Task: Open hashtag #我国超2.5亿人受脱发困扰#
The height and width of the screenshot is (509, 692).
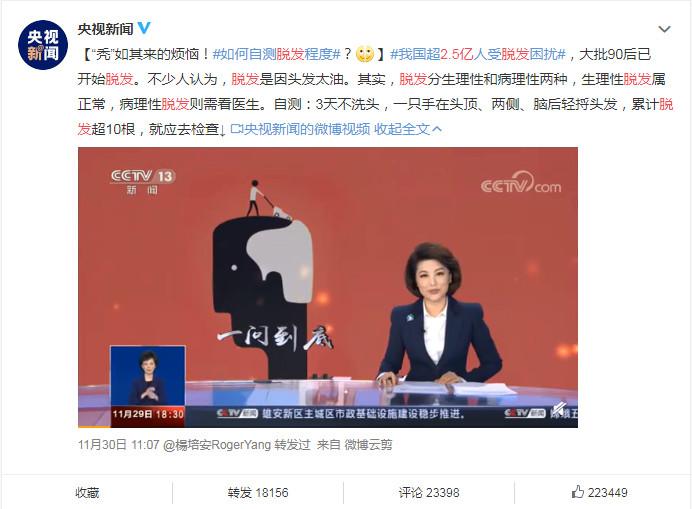Action: (x=478, y=54)
